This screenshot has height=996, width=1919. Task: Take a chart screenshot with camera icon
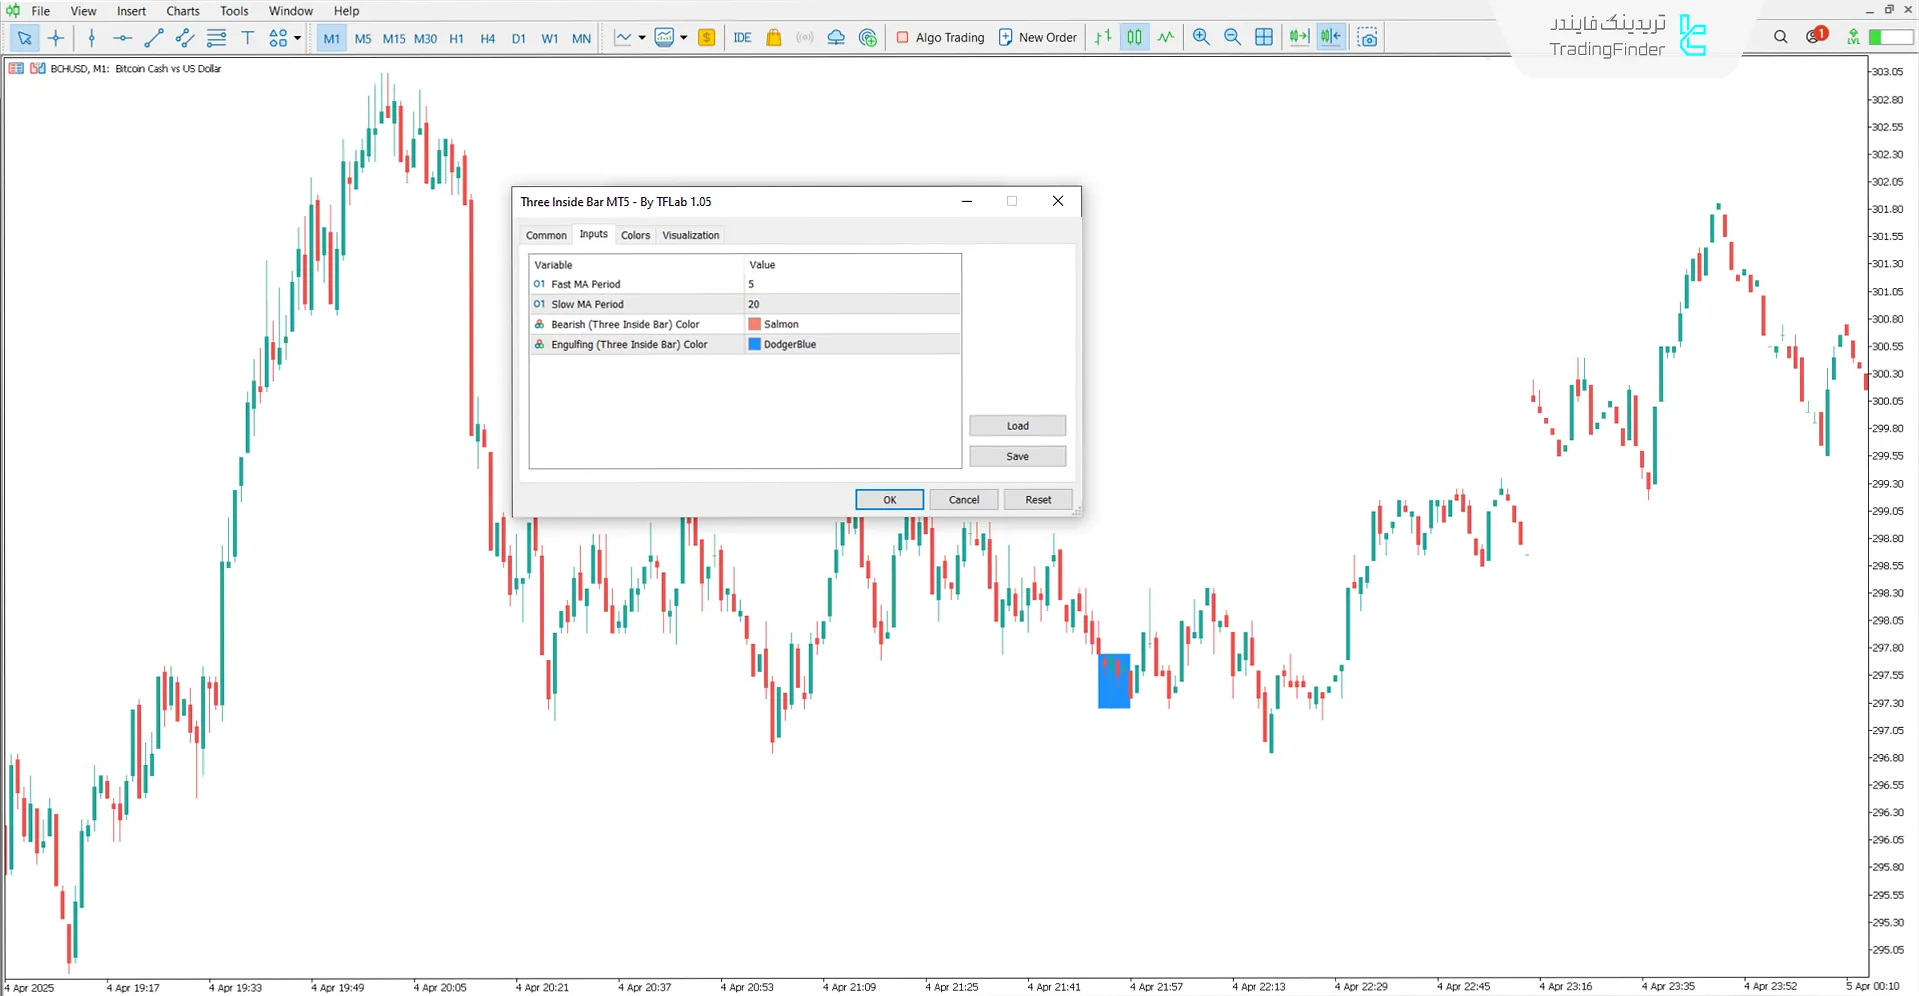(x=1368, y=38)
